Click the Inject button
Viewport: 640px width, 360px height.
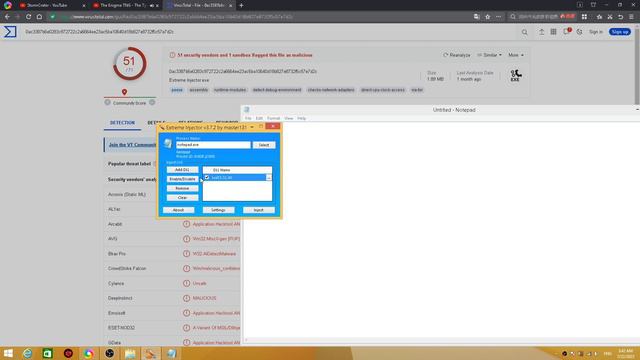click(x=259, y=210)
